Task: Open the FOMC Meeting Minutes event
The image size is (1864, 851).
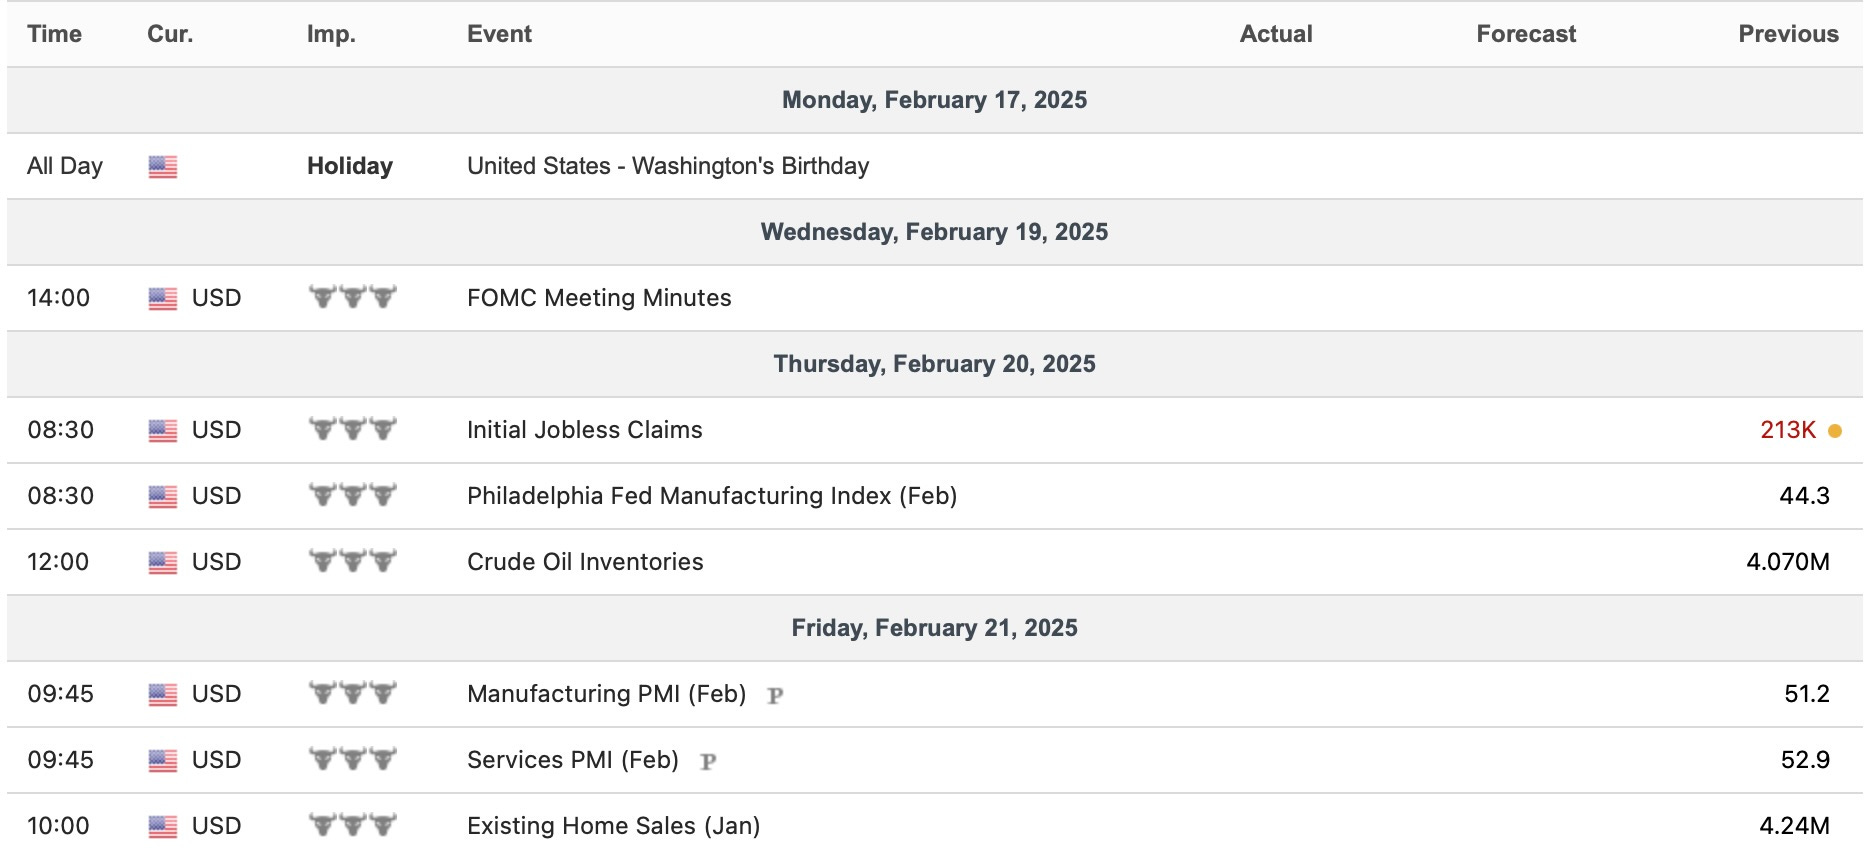Action: click(599, 298)
